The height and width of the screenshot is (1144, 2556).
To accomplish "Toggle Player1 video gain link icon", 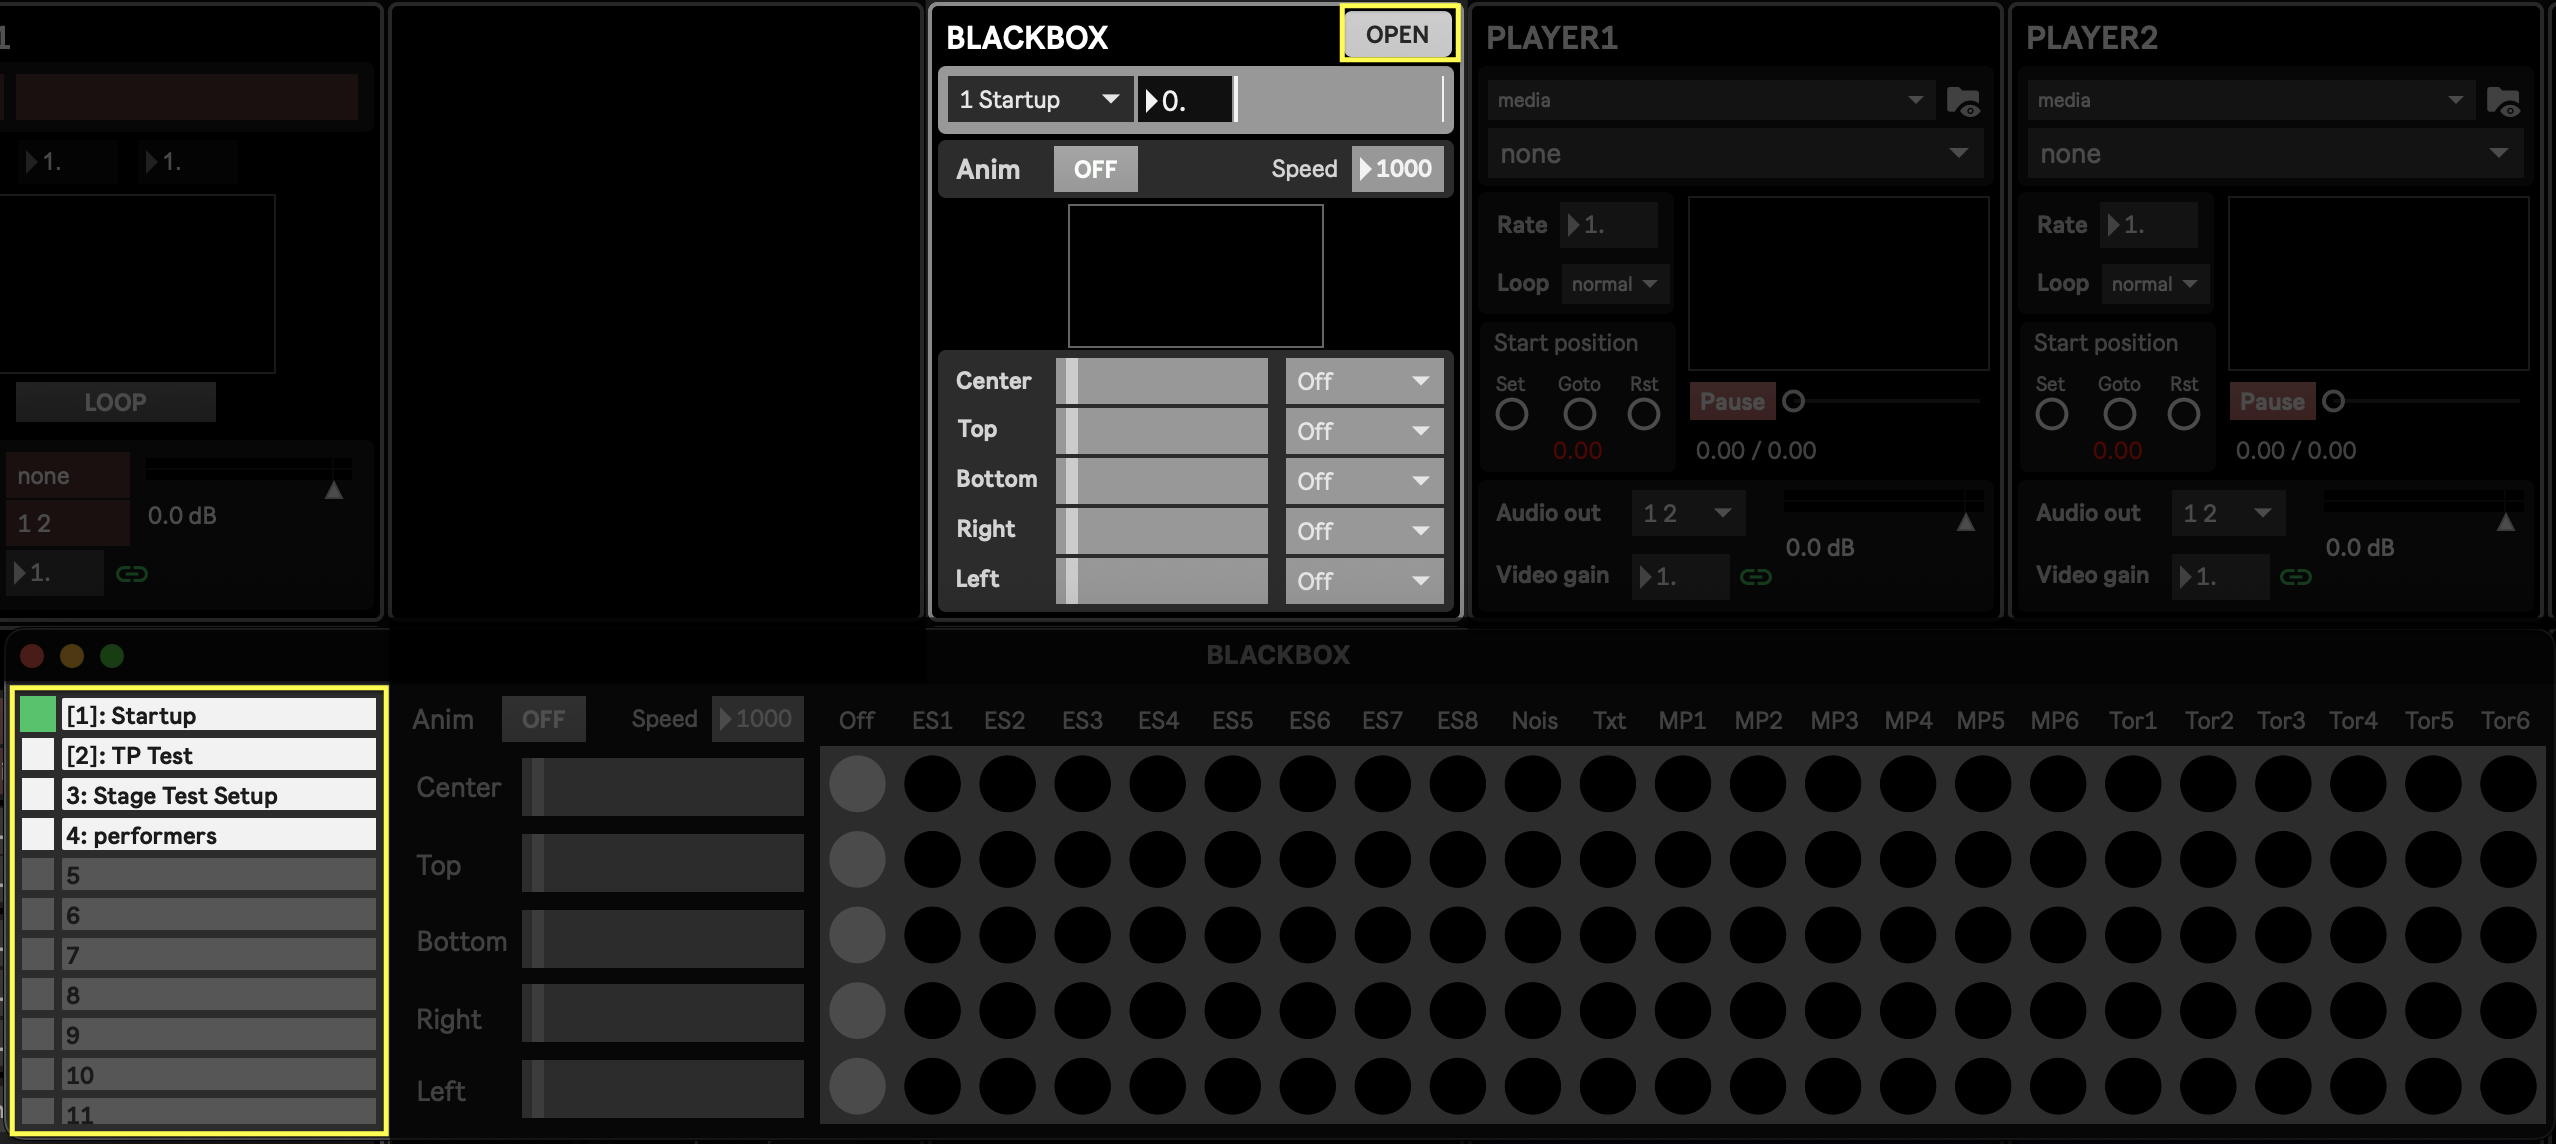I will pyautogui.click(x=1756, y=577).
